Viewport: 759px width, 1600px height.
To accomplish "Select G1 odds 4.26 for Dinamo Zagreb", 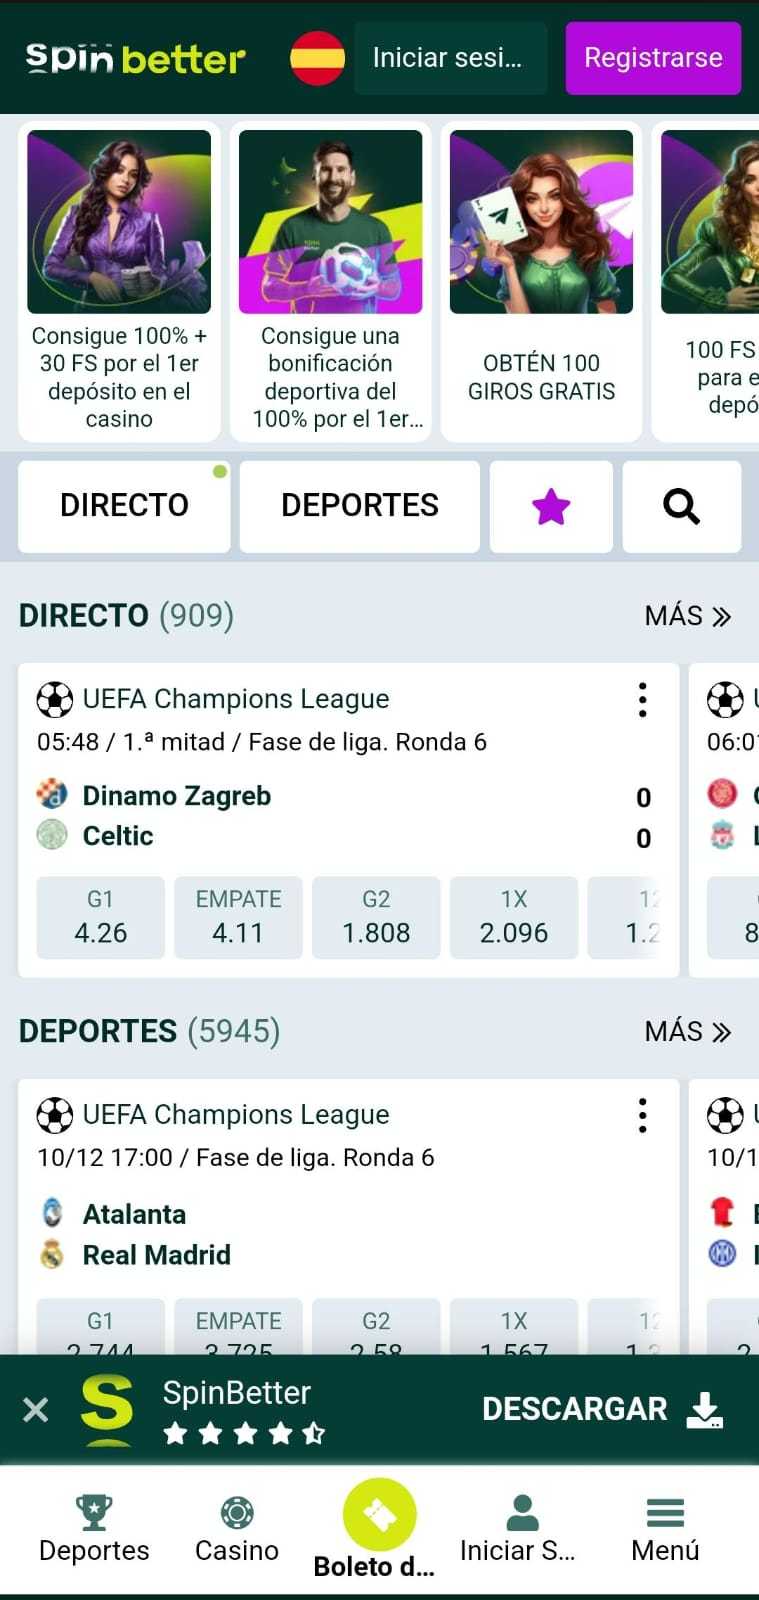I will 100,918.
